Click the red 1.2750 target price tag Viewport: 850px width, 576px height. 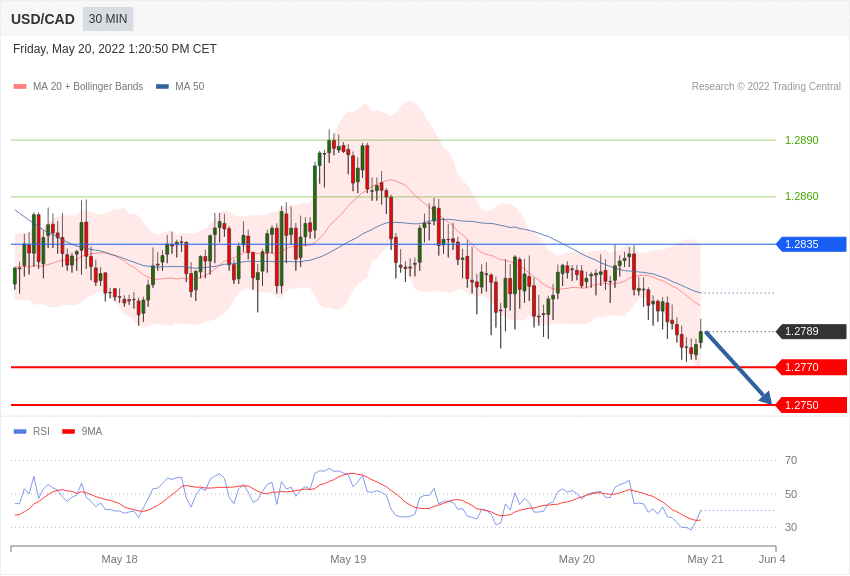[812, 405]
